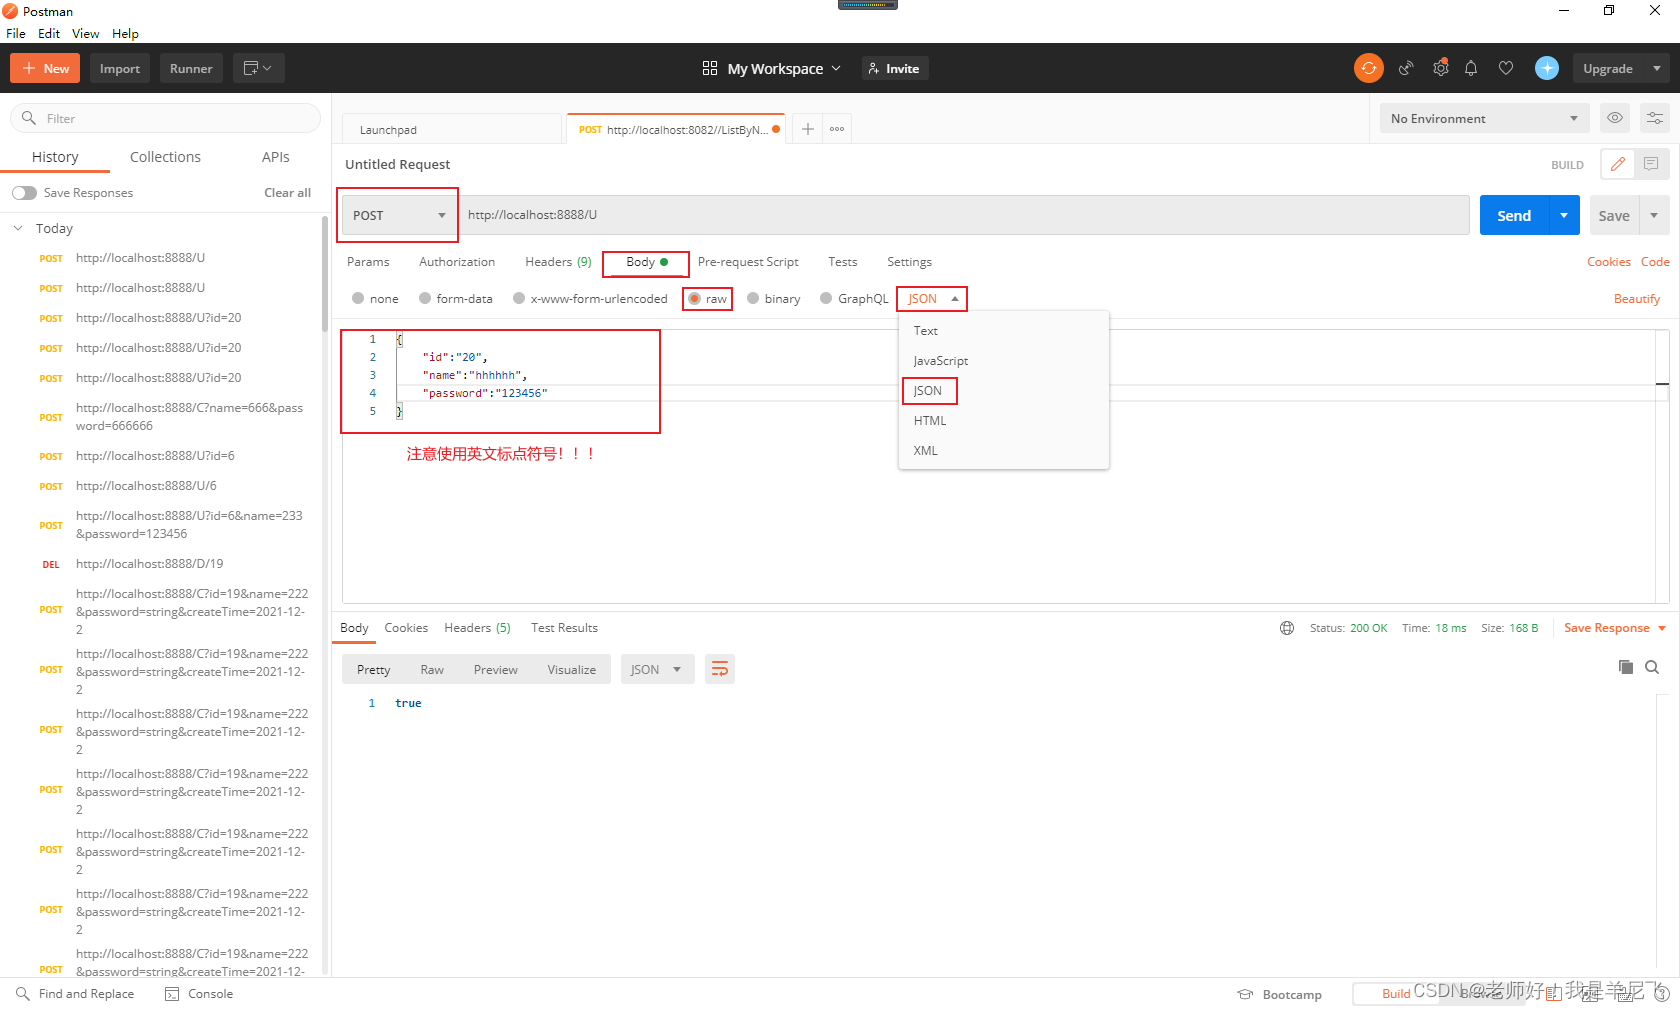Open the Console in status bar
The image size is (1680, 1010).
pyautogui.click(x=199, y=994)
